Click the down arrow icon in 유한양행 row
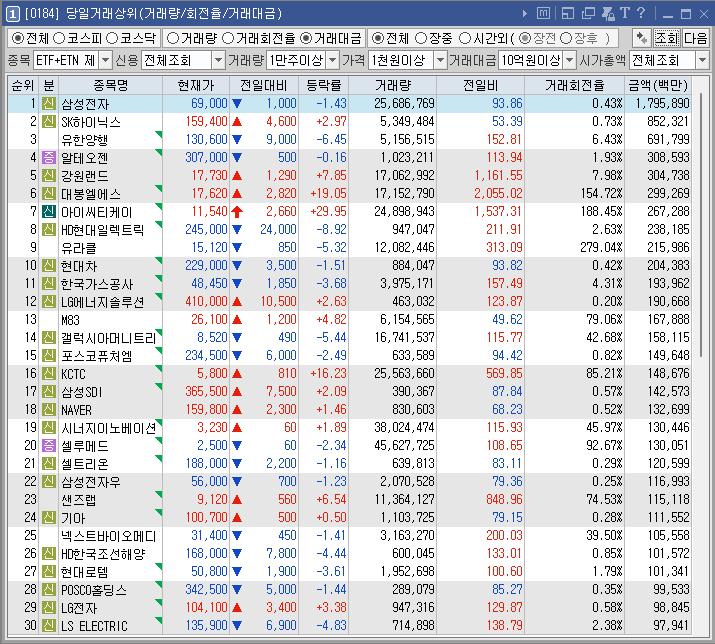This screenshot has height=644, width=715. 237,140
